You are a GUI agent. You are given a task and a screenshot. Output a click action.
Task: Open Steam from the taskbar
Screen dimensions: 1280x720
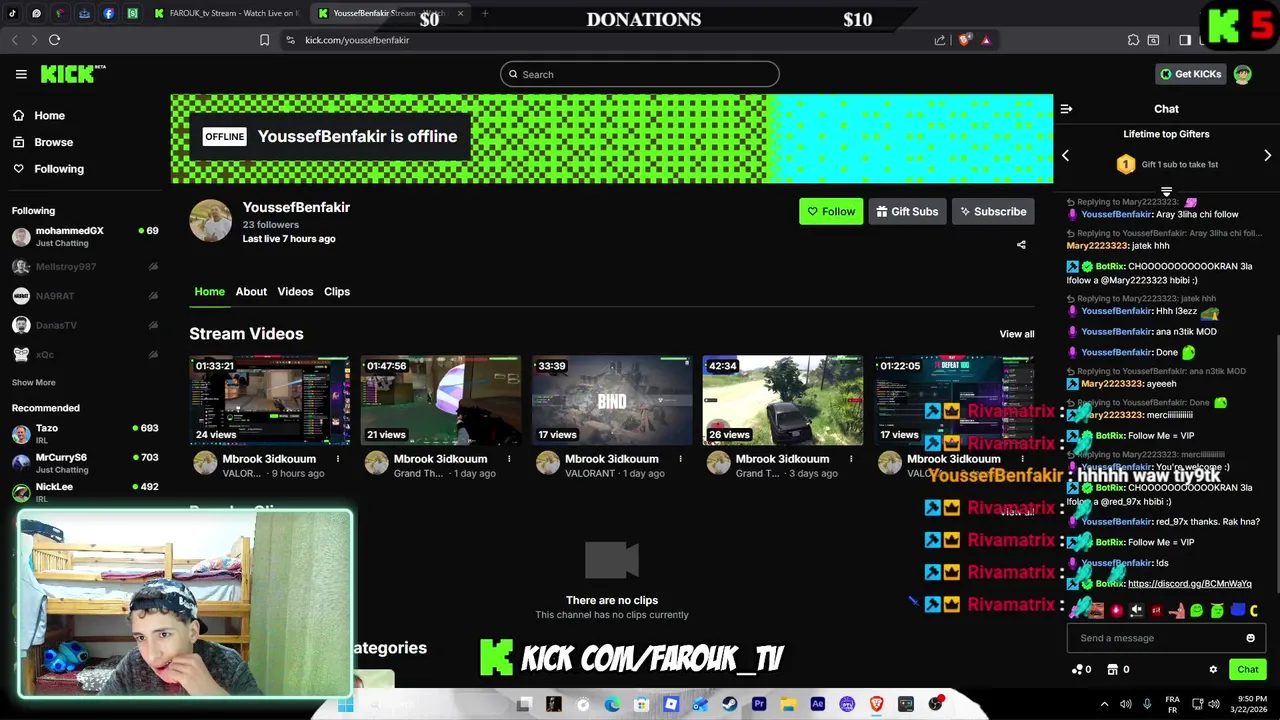coord(729,704)
